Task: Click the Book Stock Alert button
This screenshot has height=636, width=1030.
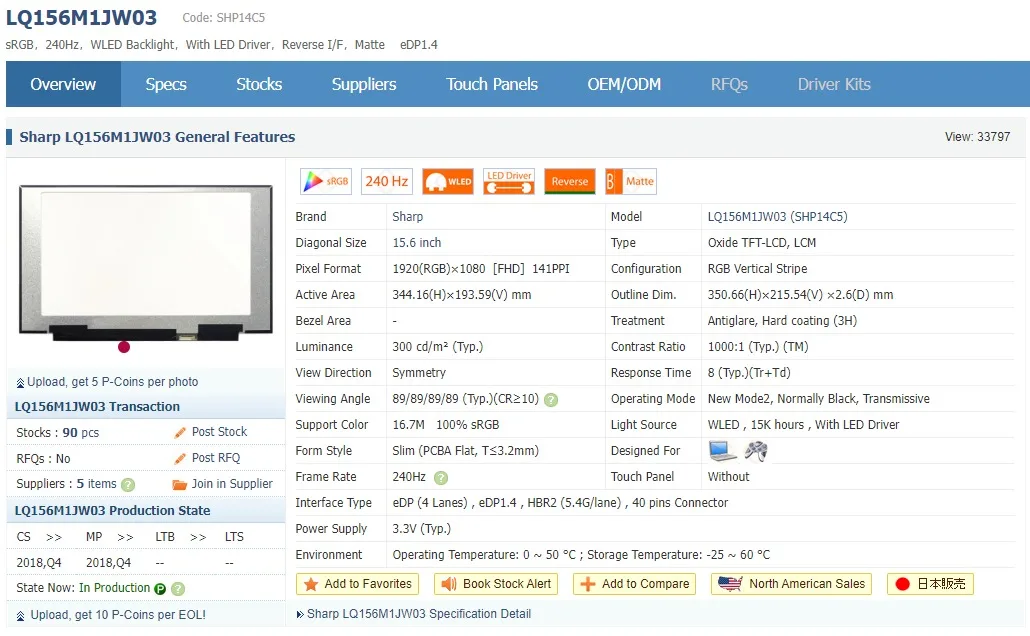Action: pyautogui.click(x=496, y=584)
